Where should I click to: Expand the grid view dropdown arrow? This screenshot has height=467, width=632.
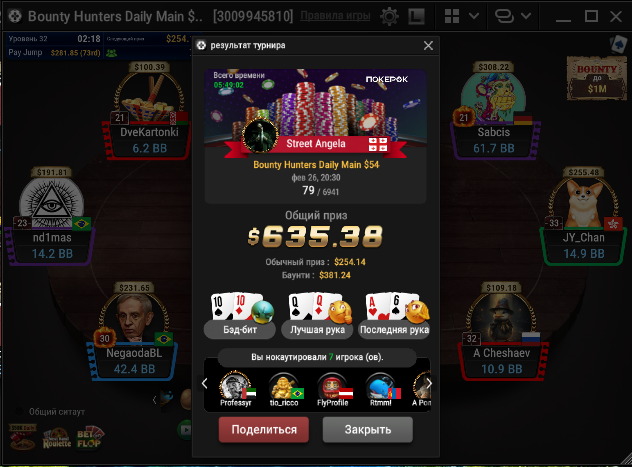(474, 16)
